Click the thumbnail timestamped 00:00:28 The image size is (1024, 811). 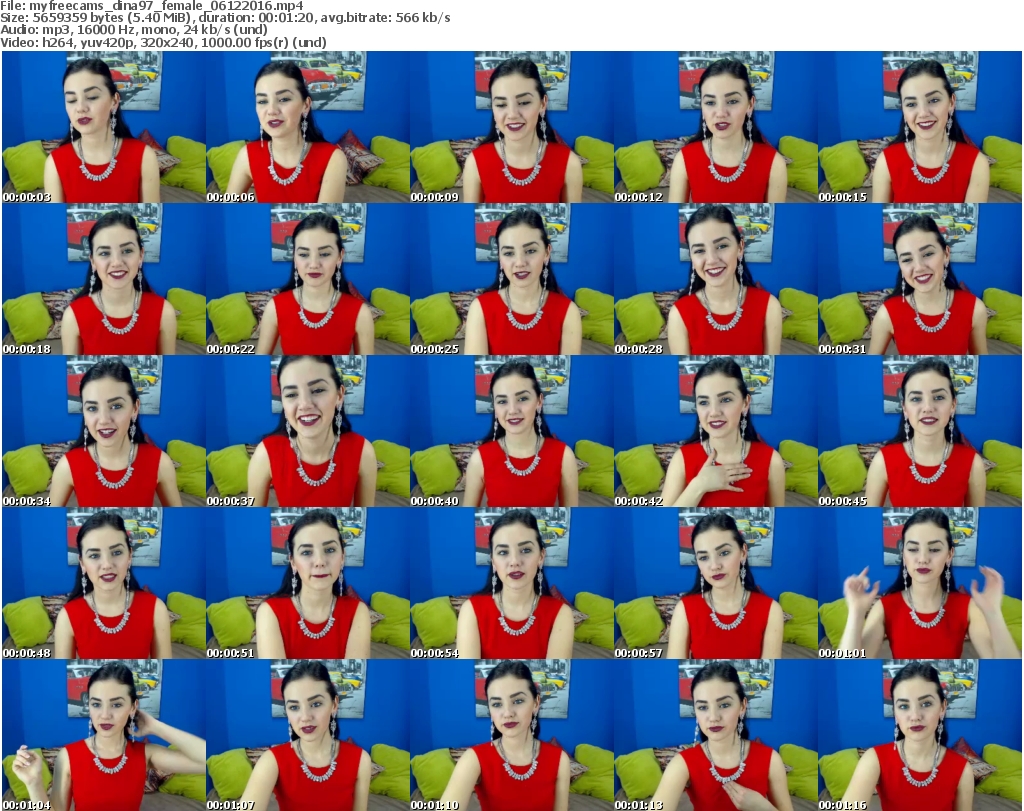[715, 279]
